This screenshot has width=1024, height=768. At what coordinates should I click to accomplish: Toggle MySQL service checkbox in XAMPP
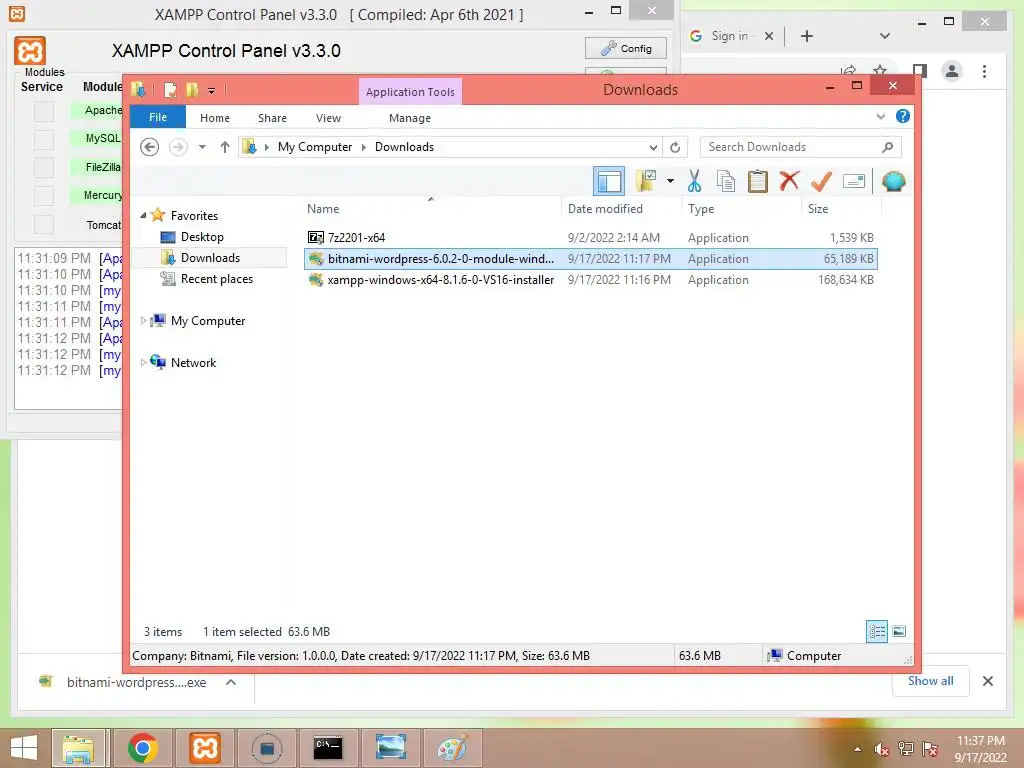pyautogui.click(x=44, y=139)
